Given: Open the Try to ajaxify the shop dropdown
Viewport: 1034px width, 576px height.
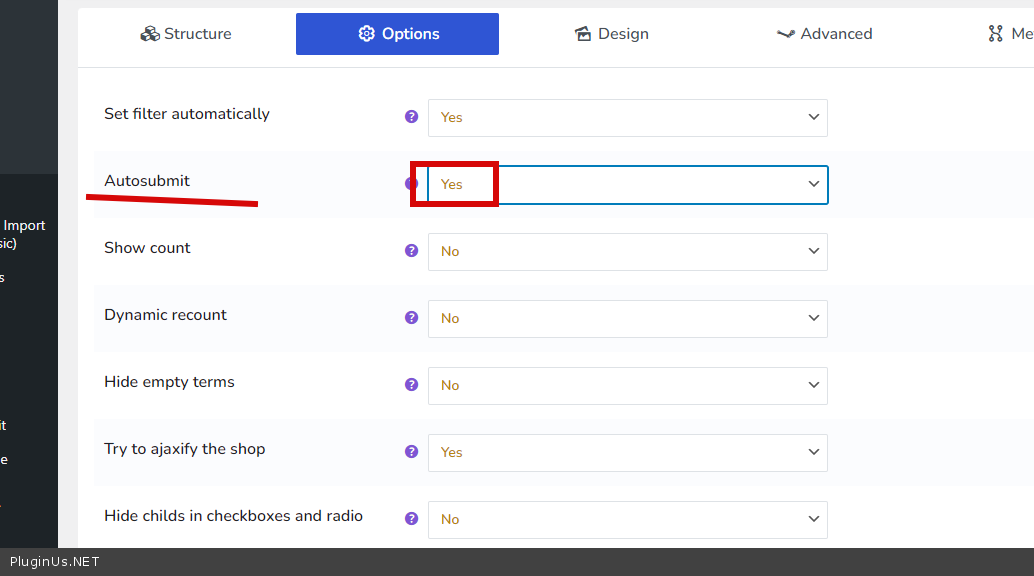Looking at the screenshot, I should point(627,453).
